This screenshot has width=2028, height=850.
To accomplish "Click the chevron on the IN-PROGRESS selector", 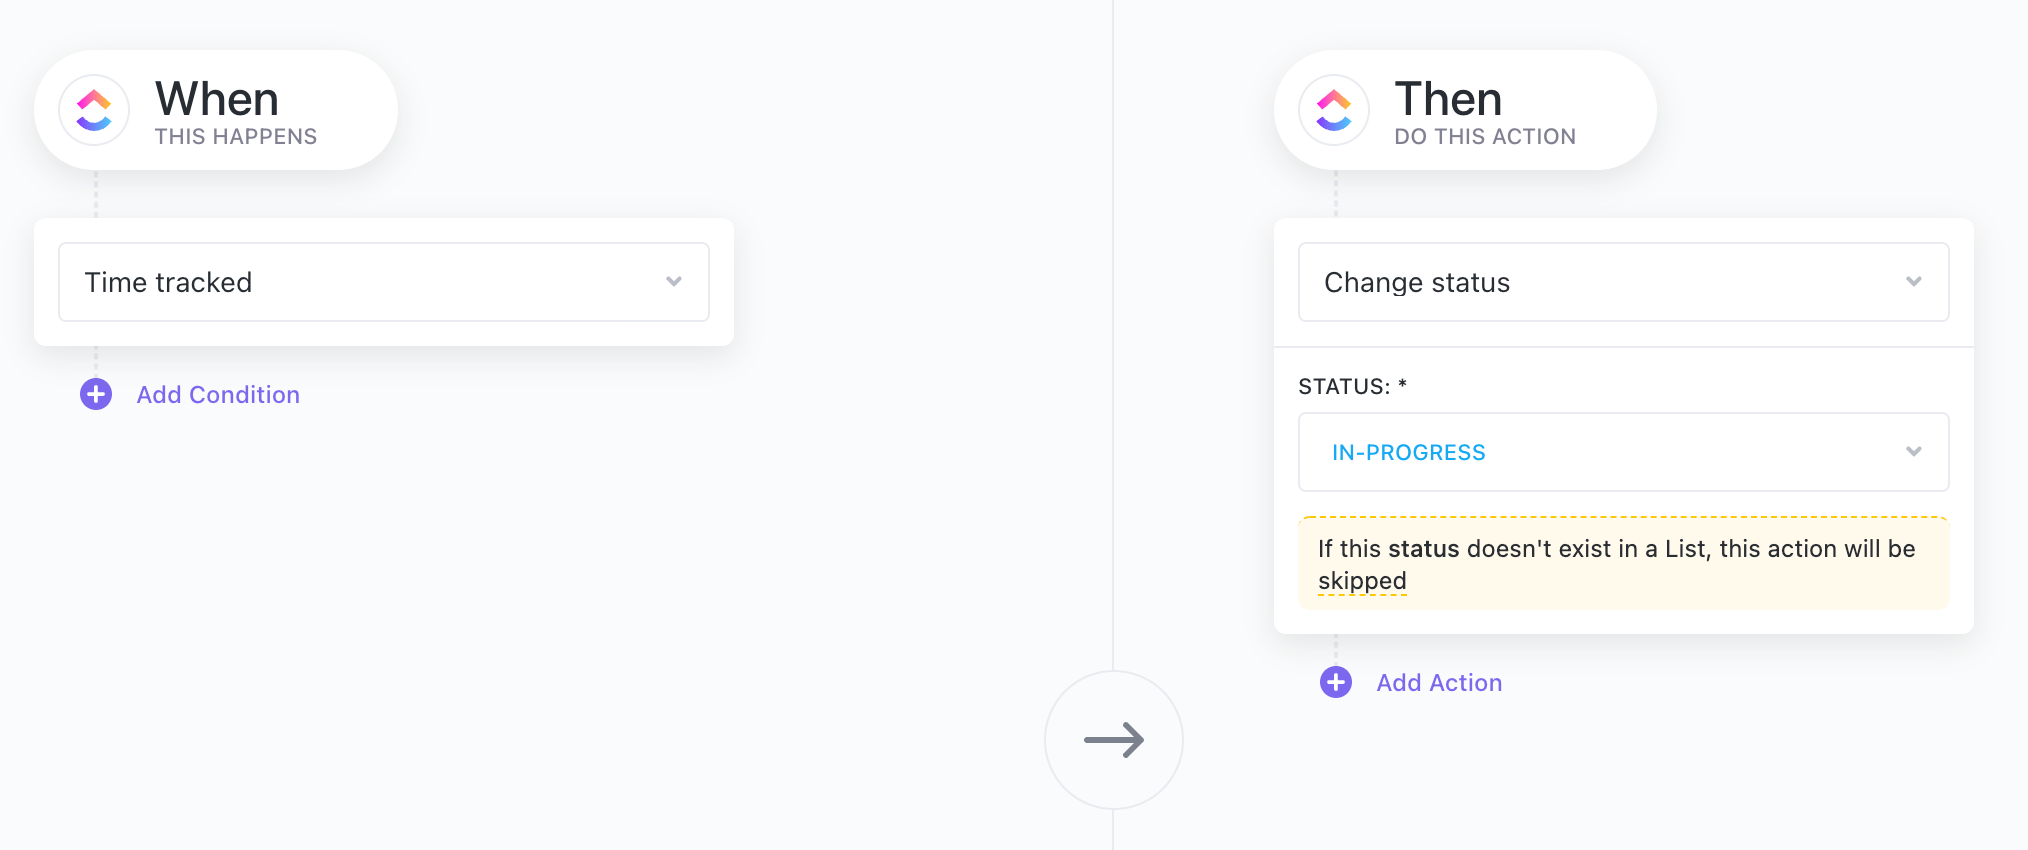I will pyautogui.click(x=1915, y=451).
